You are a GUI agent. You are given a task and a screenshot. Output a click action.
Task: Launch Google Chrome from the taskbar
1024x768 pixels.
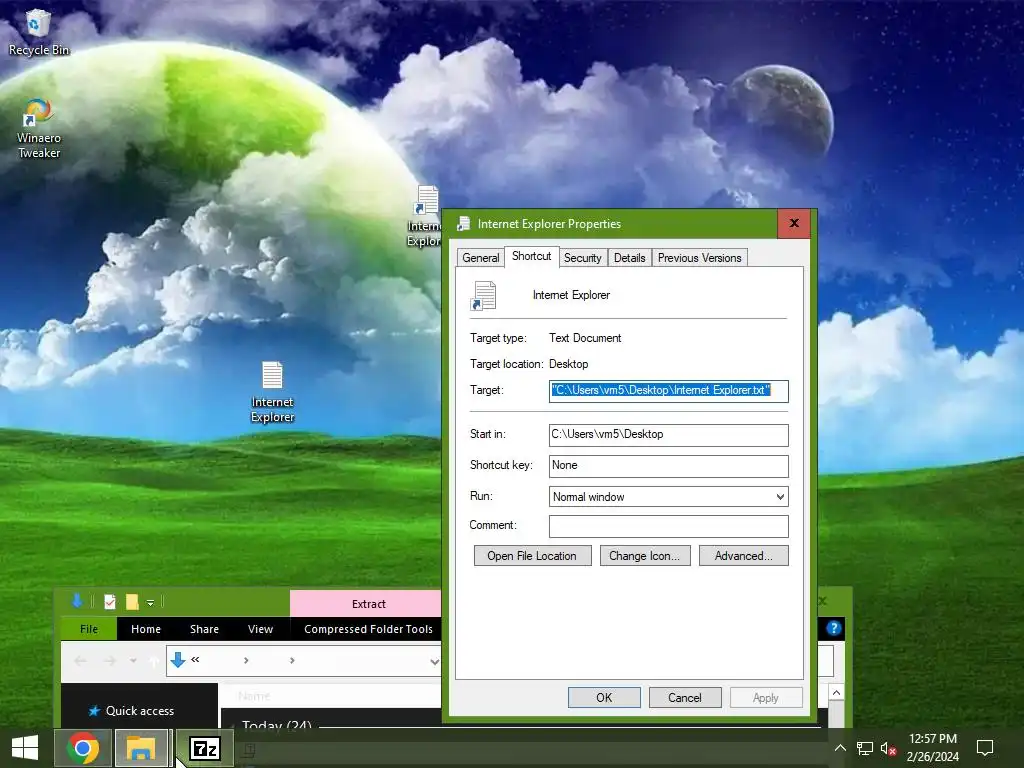(83, 748)
